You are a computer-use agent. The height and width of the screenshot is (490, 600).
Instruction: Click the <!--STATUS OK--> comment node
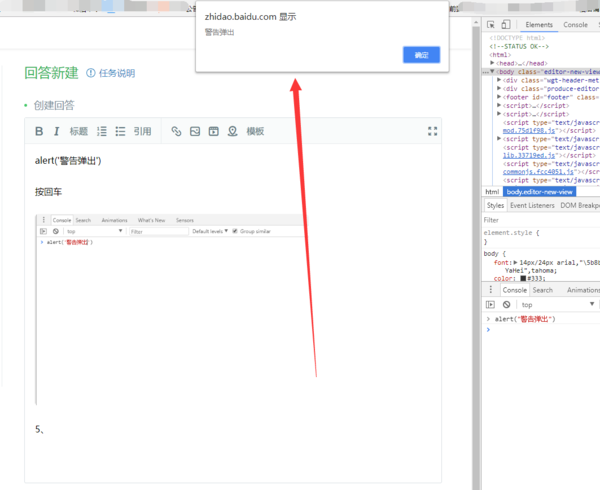coord(519,46)
